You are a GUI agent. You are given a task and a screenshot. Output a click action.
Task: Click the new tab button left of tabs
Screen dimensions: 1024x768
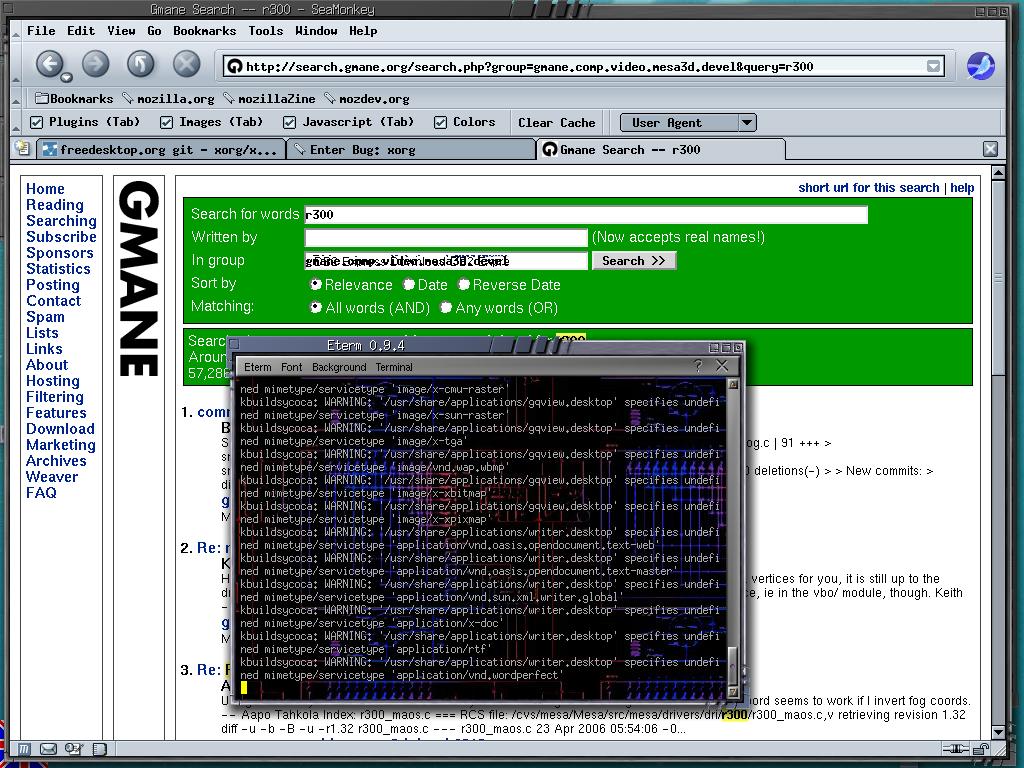(22, 149)
